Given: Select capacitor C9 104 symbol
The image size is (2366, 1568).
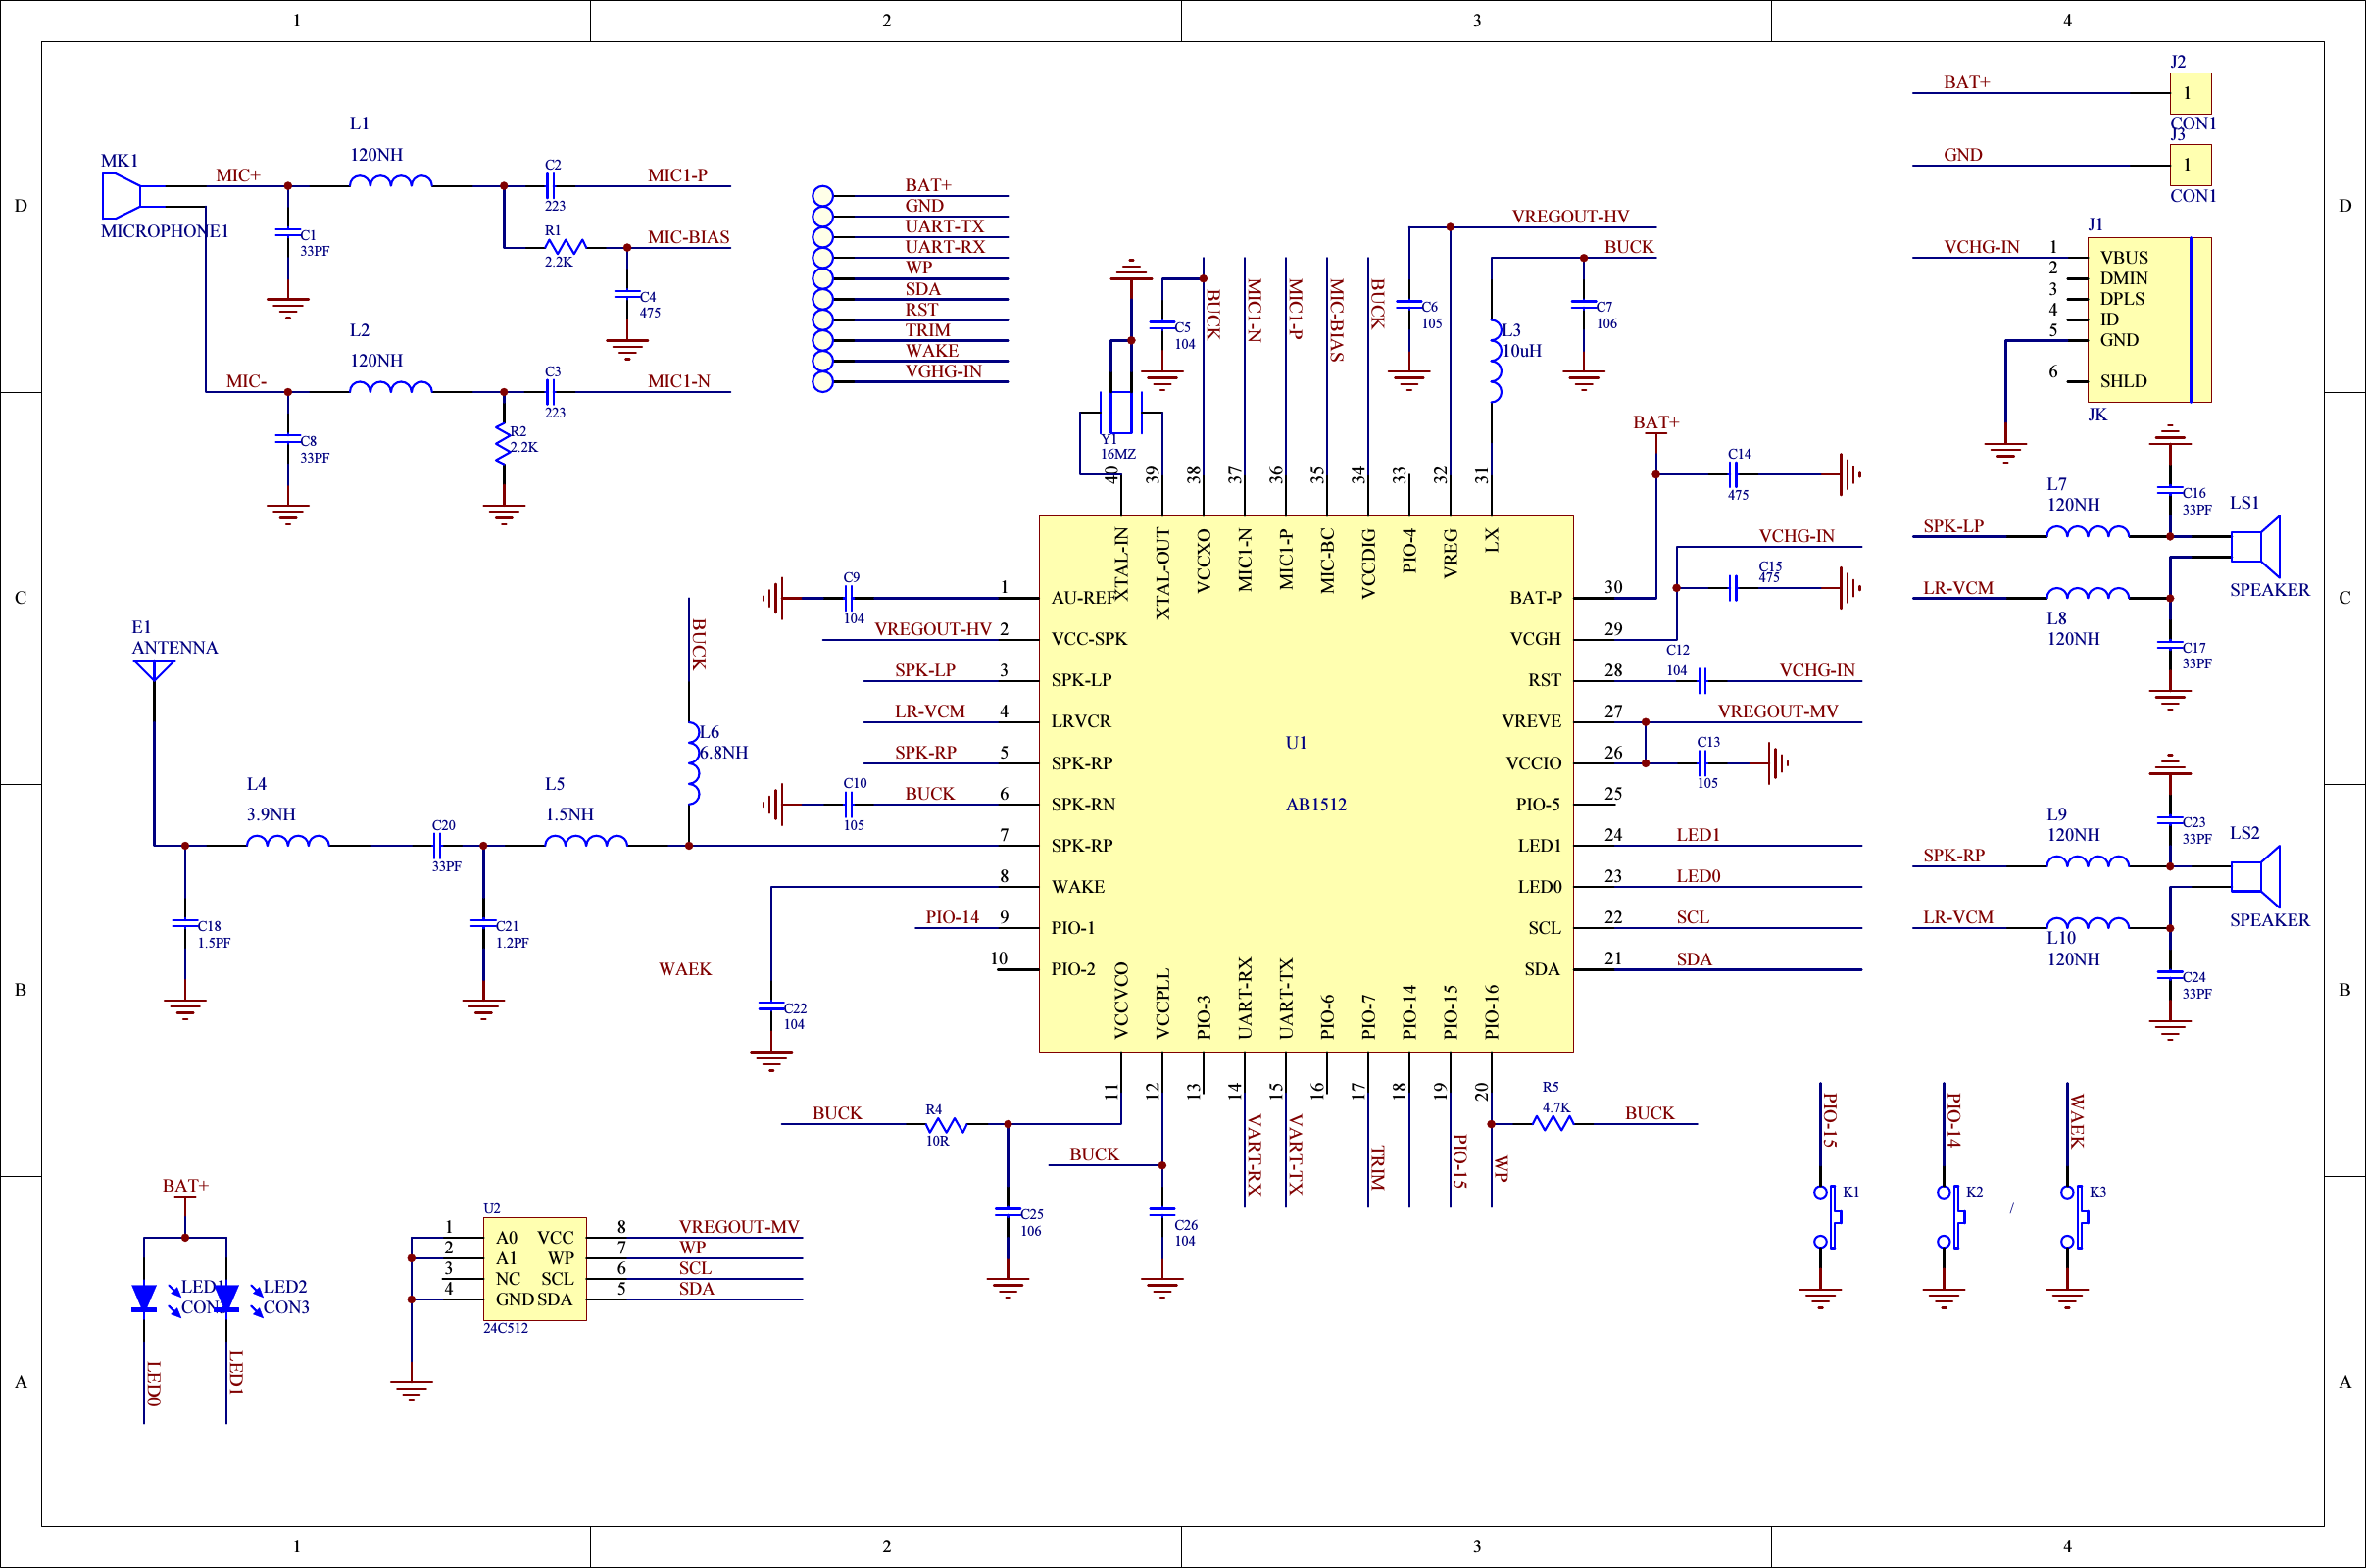Looking at the screenshot, I should [x=848, y=598].
